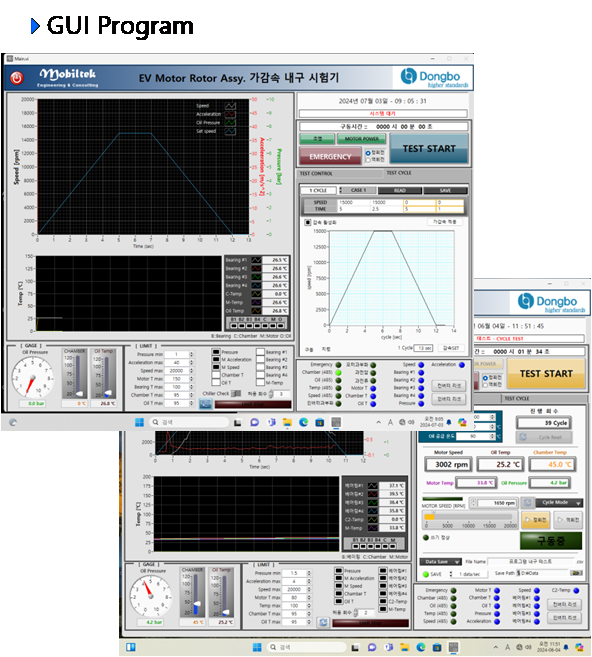Toggle 감속 활성화 checkbox above cycle graph
The width and height of the screenshot is (592, 657).
pos(308,222)
